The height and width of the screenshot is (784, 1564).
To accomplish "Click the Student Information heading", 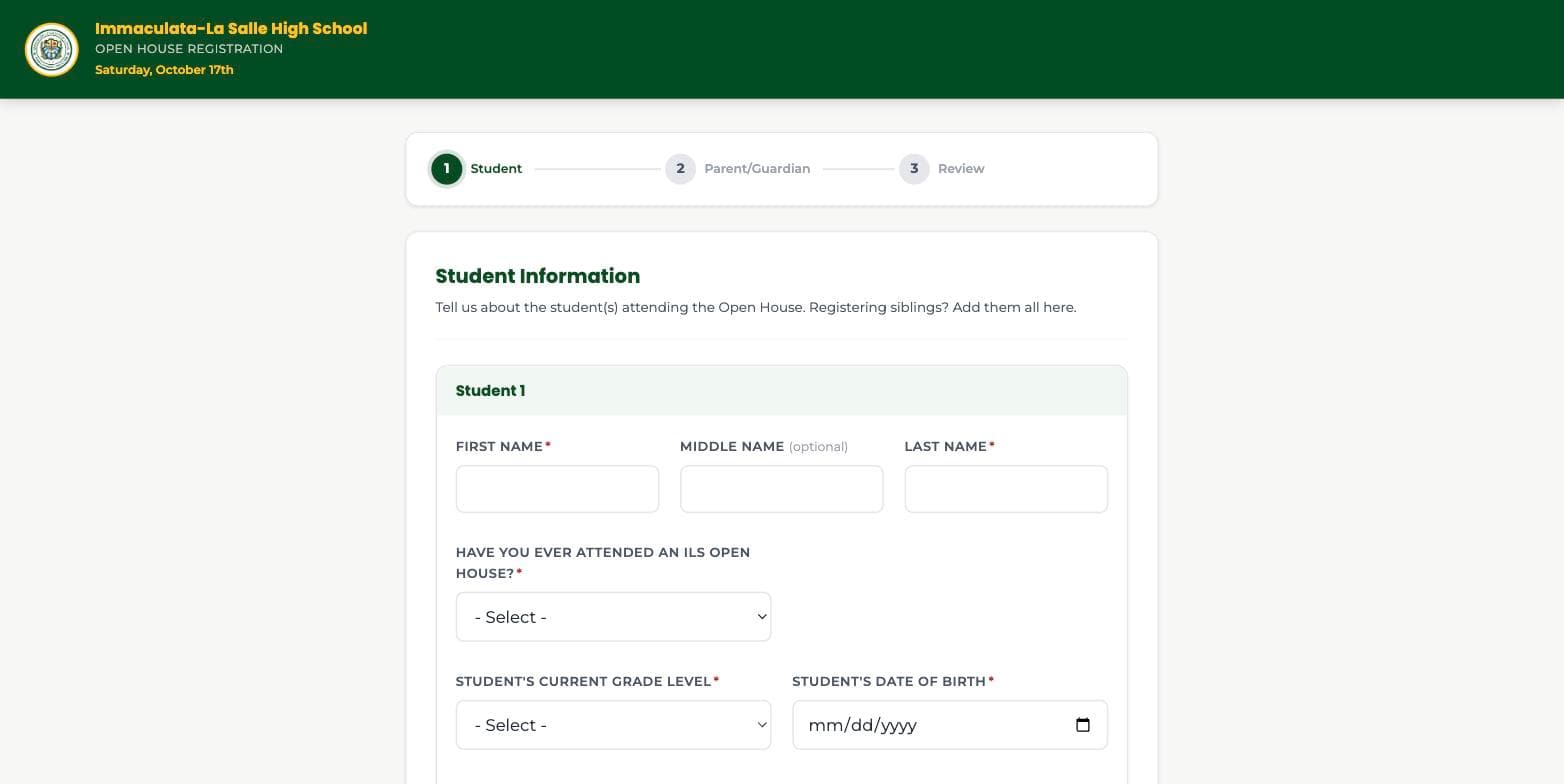I will [538, 276].
